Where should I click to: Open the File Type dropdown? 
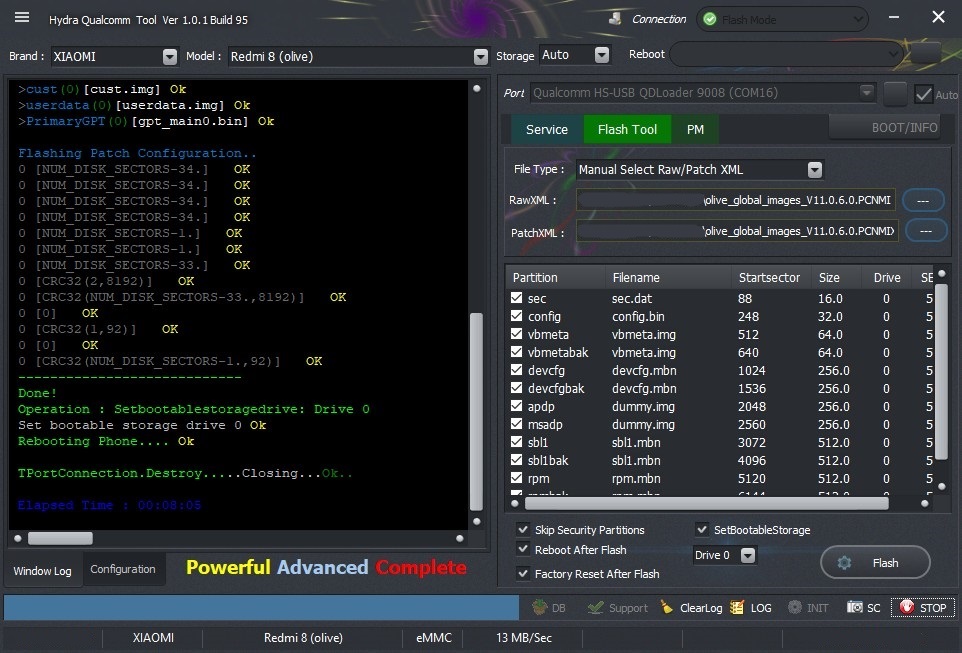(x=815, y=169)
